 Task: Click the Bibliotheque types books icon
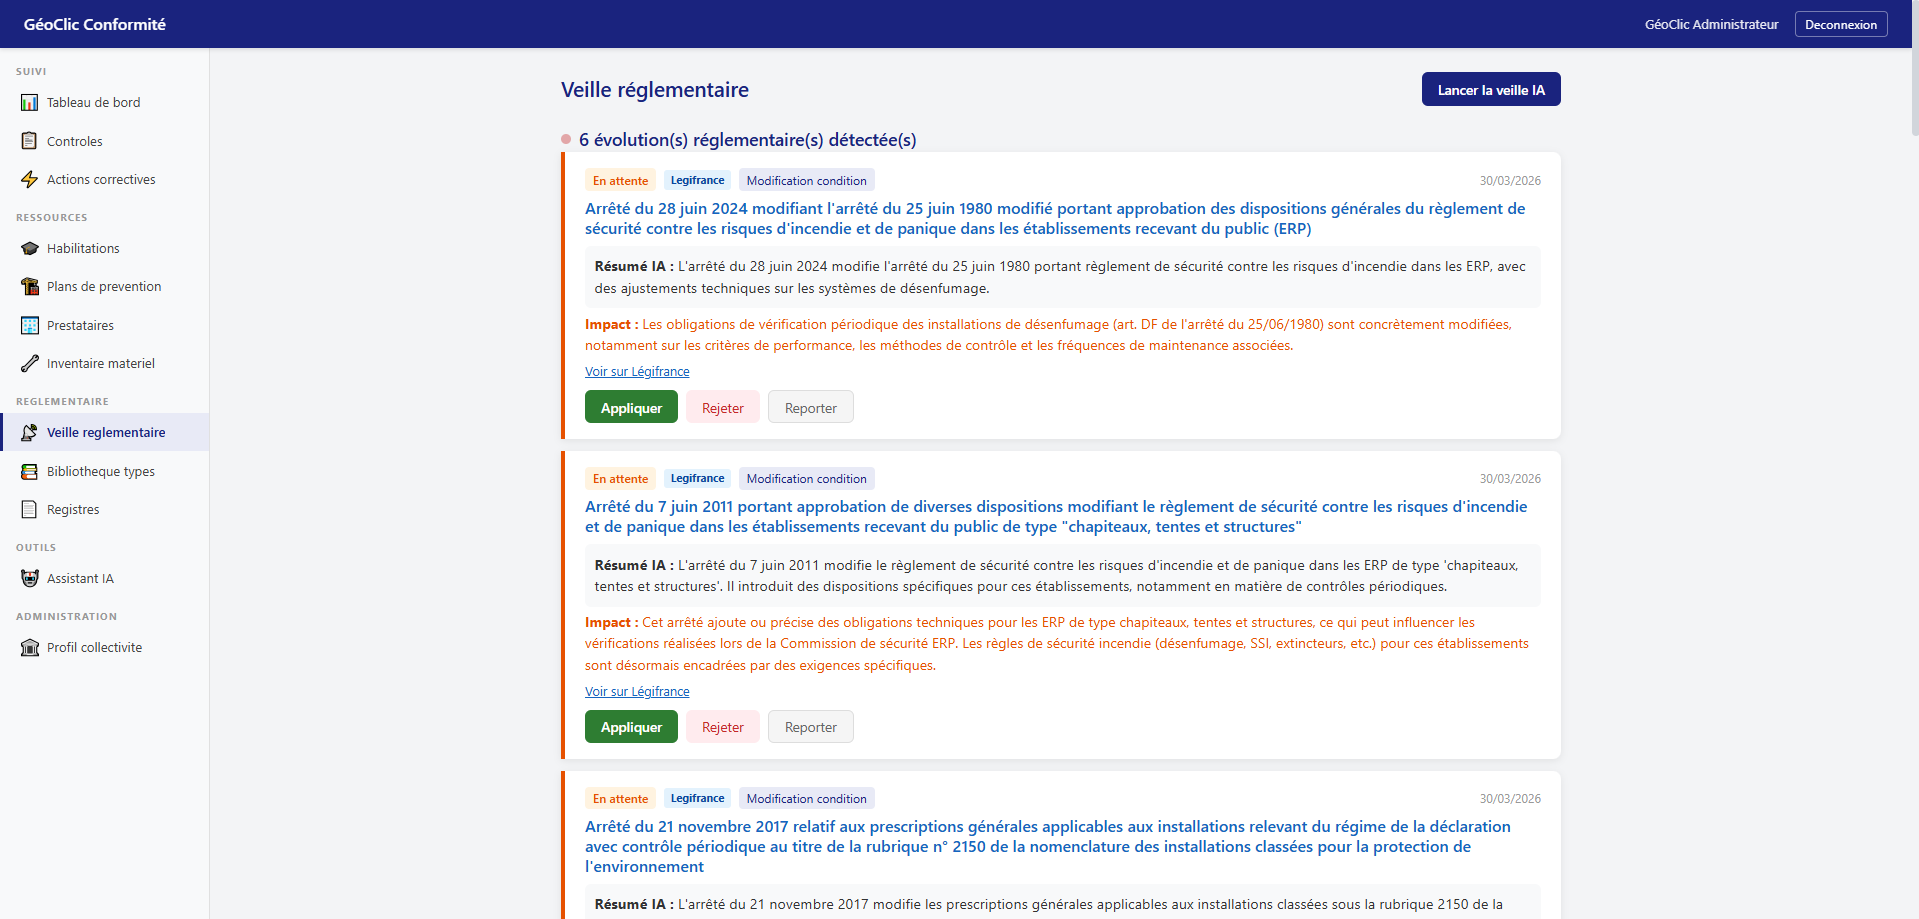click(x=30, y=472)
